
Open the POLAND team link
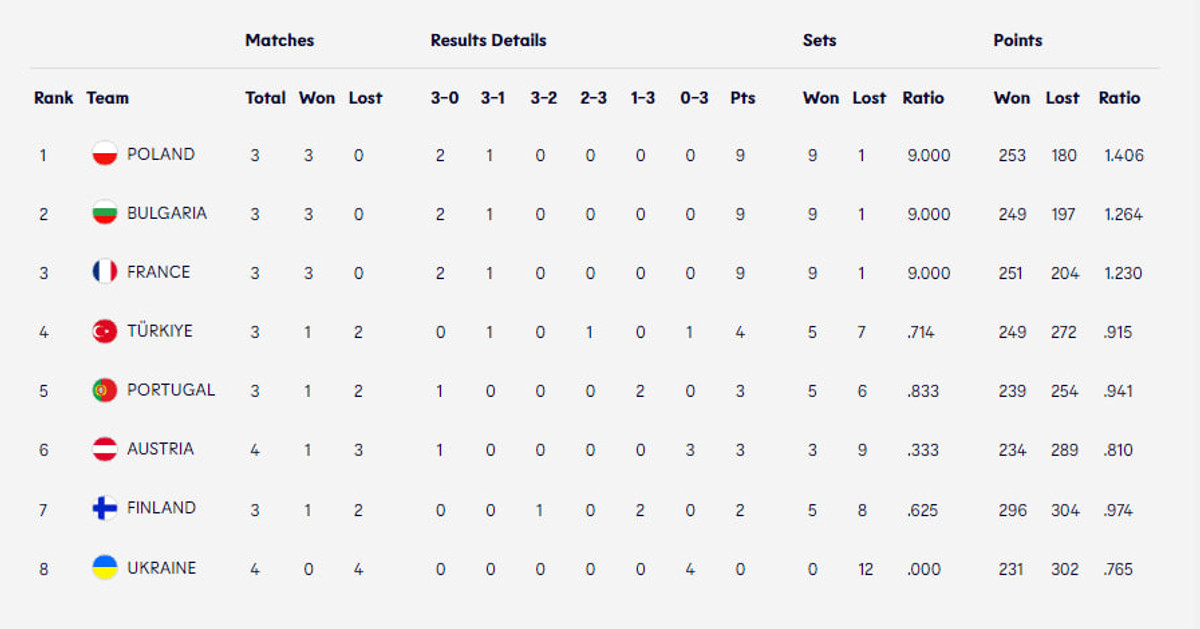click(x=161, y=154)
